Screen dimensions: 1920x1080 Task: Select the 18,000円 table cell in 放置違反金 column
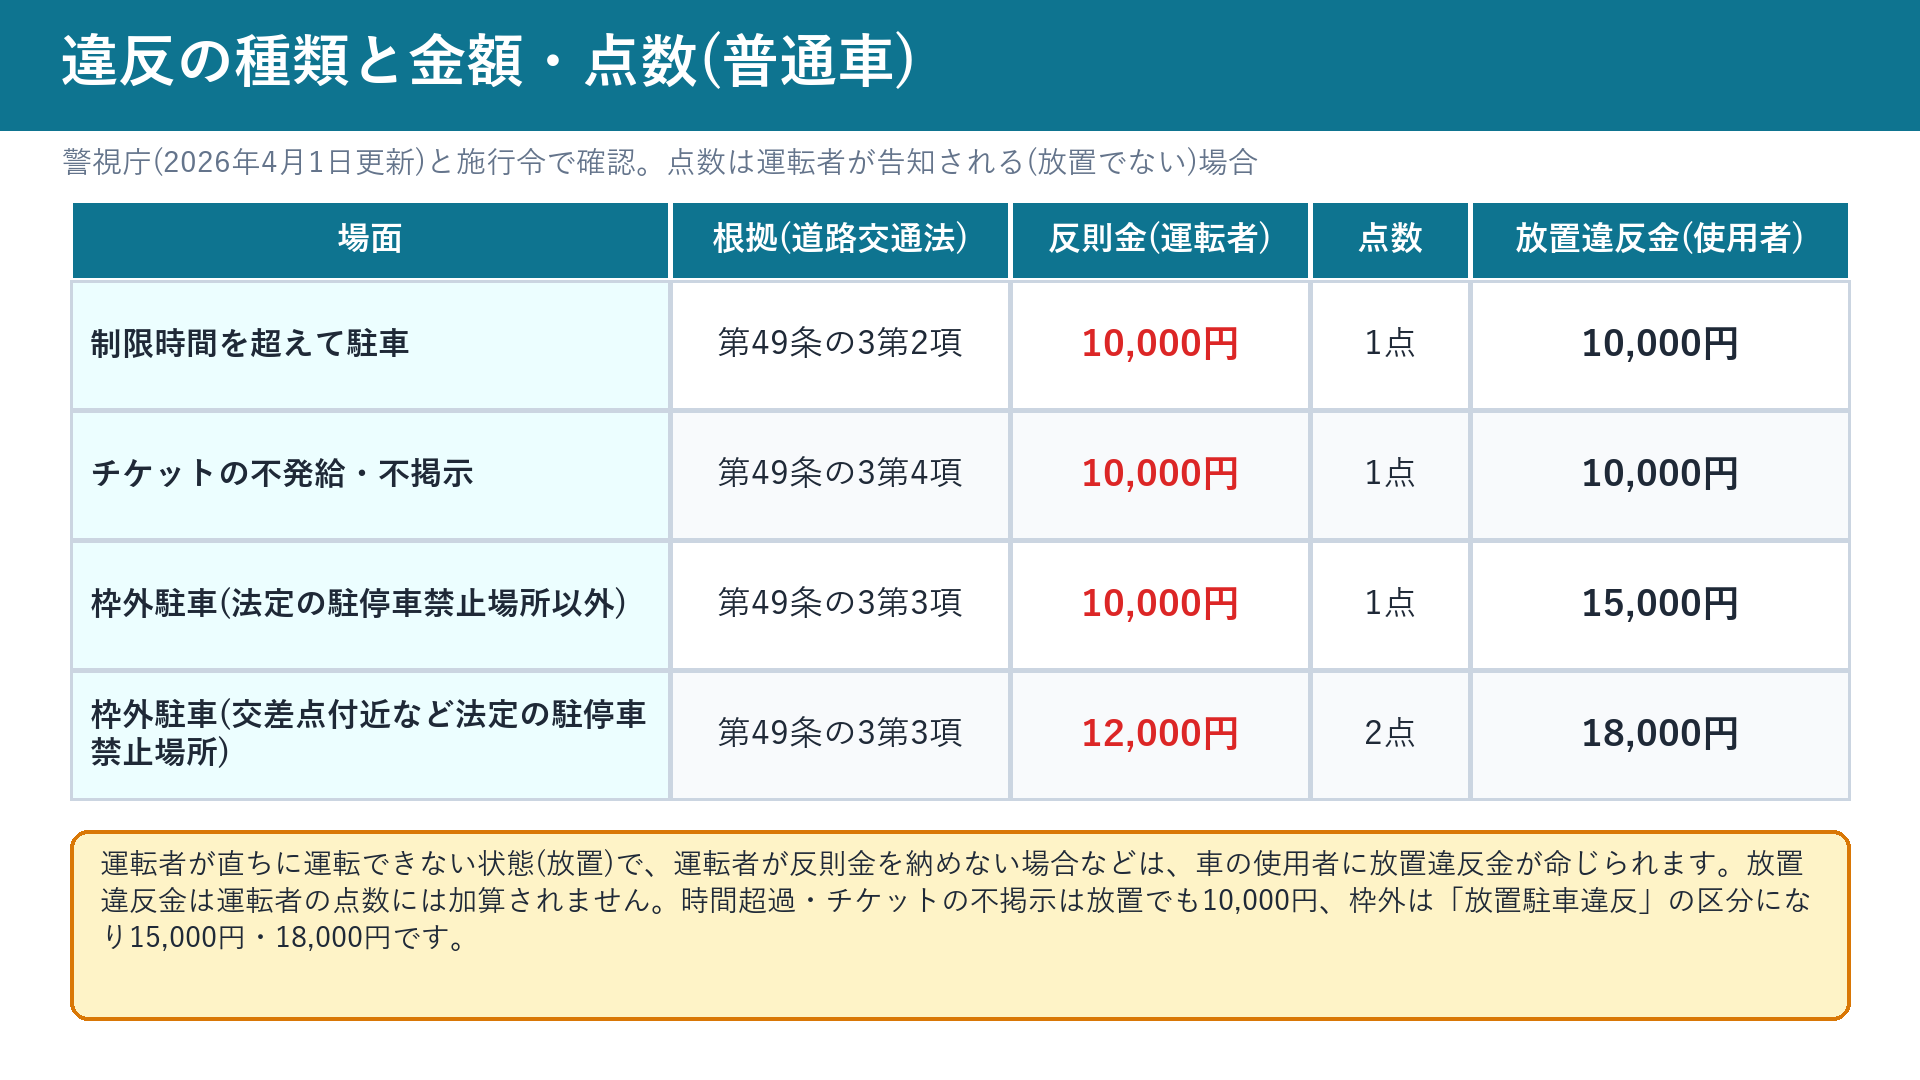tap(1660, 733)
